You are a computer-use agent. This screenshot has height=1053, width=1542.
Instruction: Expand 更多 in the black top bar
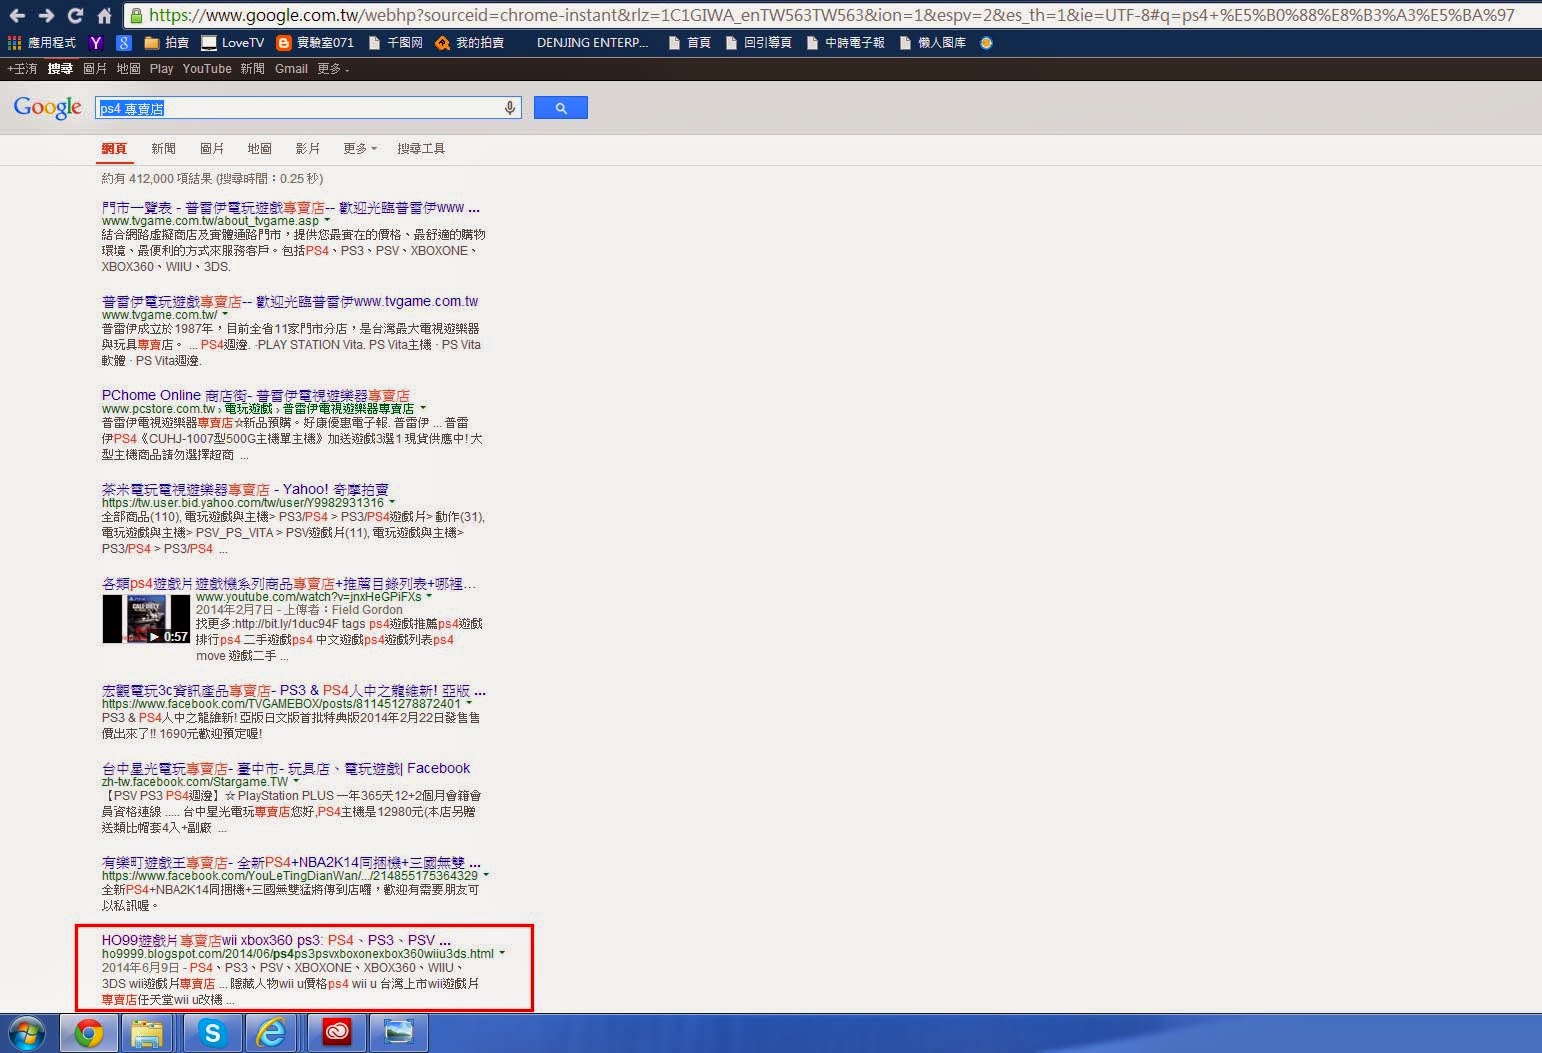coord(333,69)
